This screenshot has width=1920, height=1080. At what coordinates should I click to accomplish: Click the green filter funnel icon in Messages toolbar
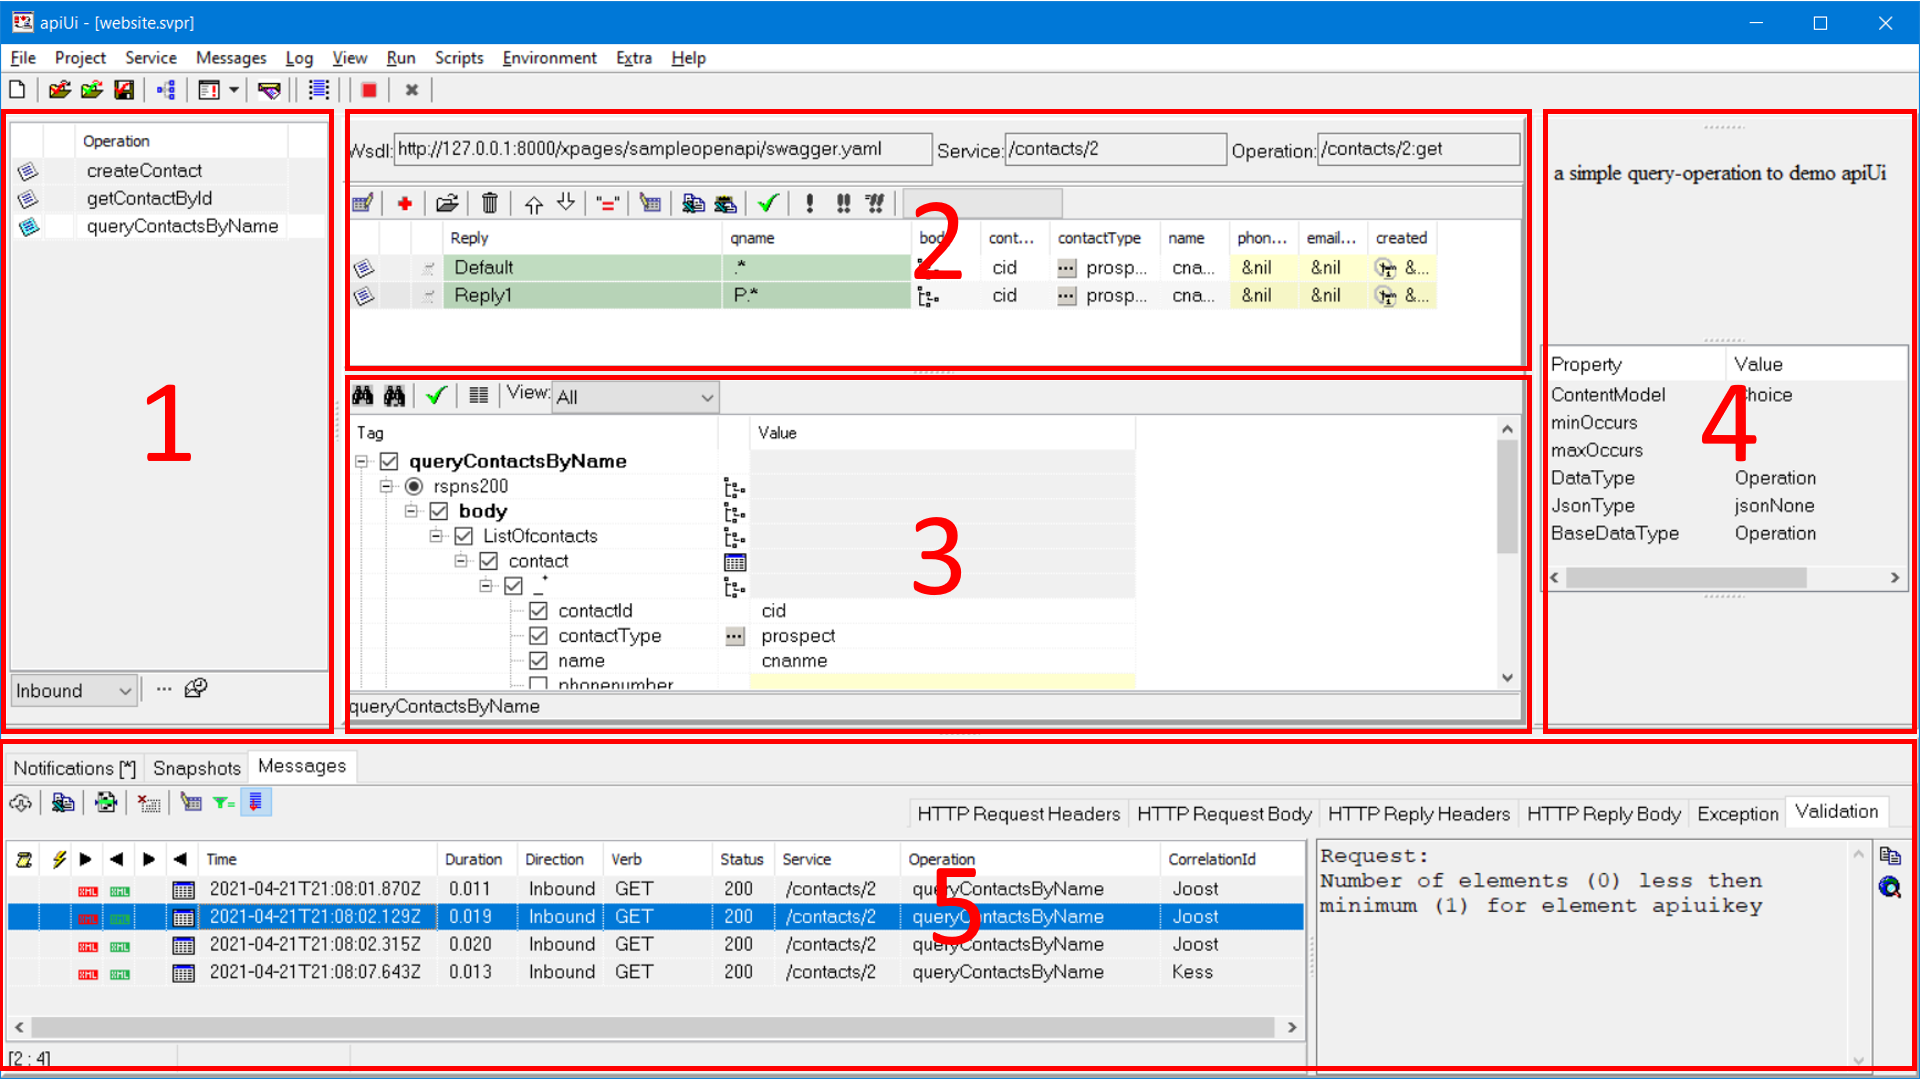click(224, 802)
